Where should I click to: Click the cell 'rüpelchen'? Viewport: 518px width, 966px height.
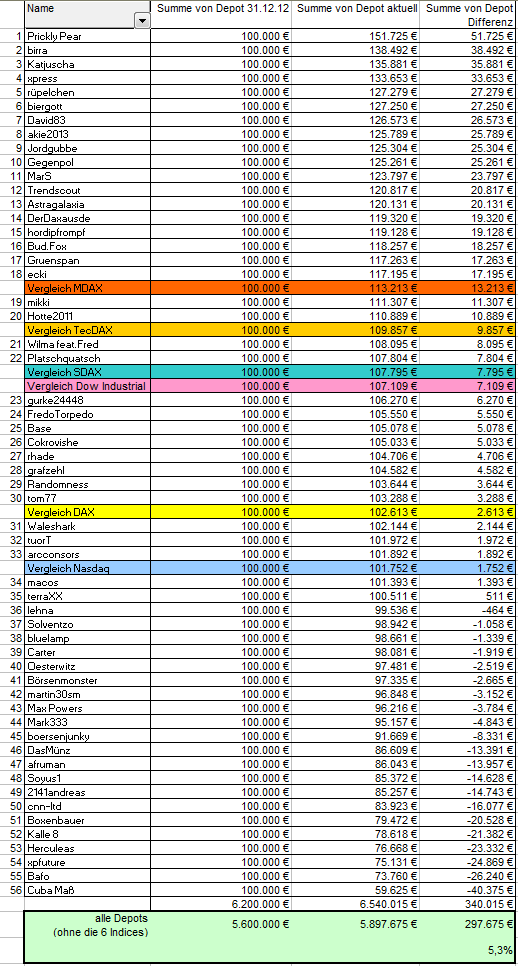tap(87, 92)
